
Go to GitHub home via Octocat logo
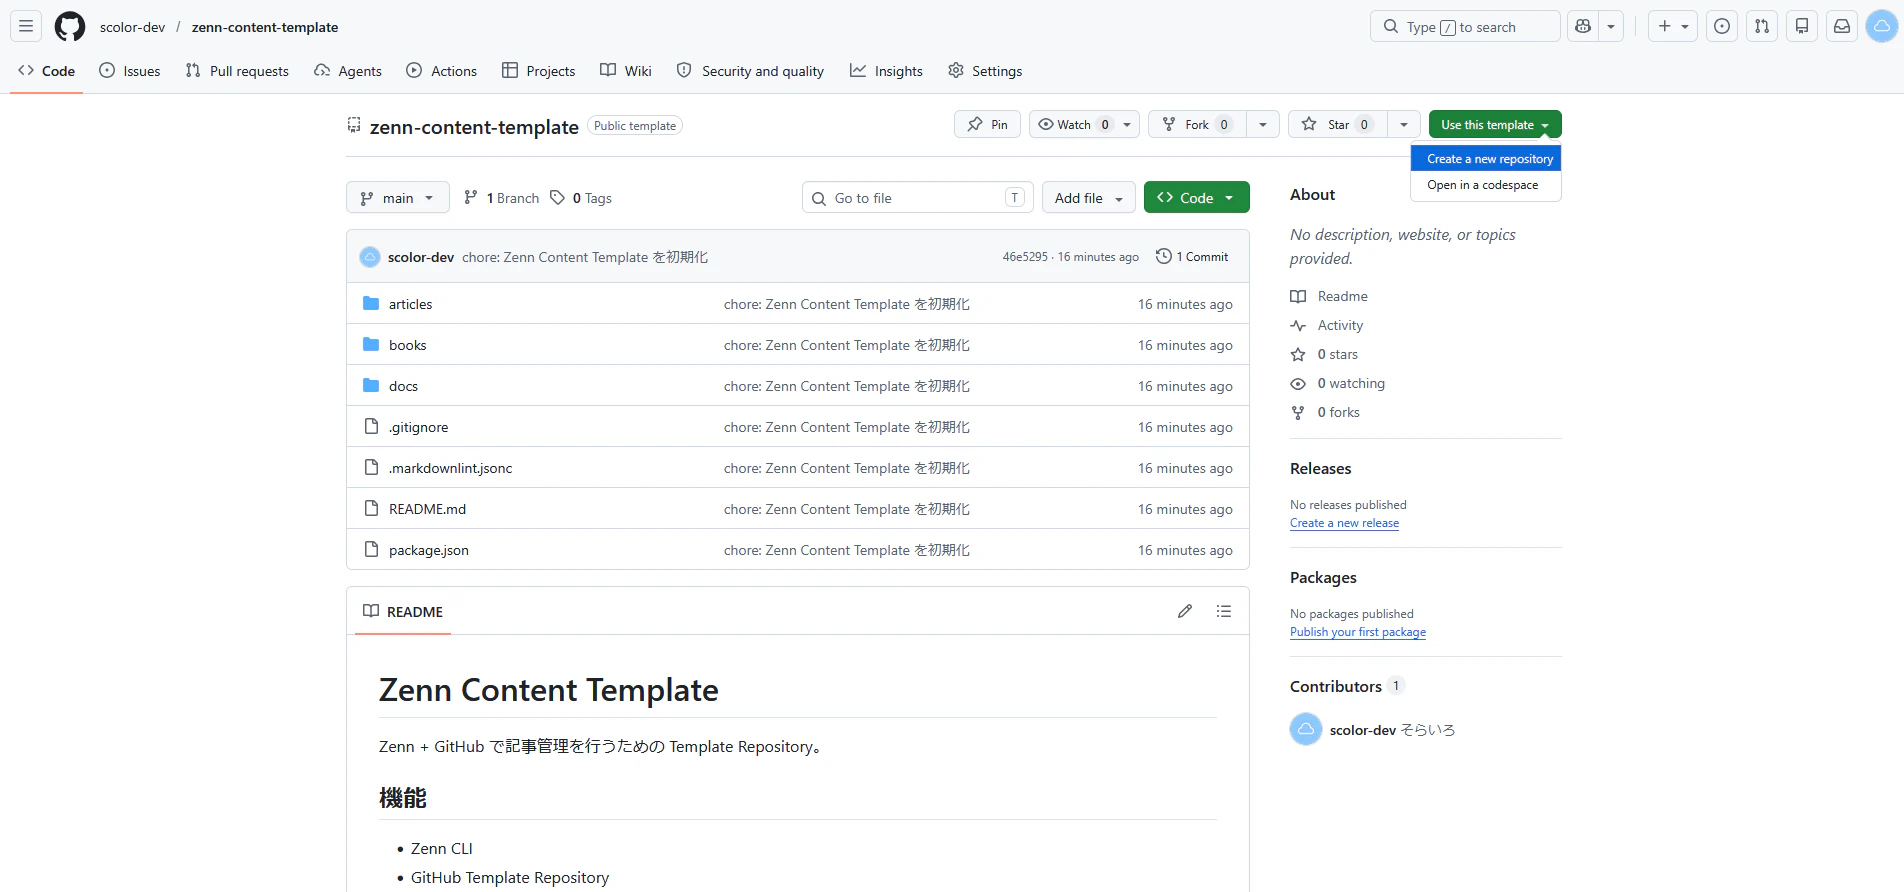tap(70, 26)
